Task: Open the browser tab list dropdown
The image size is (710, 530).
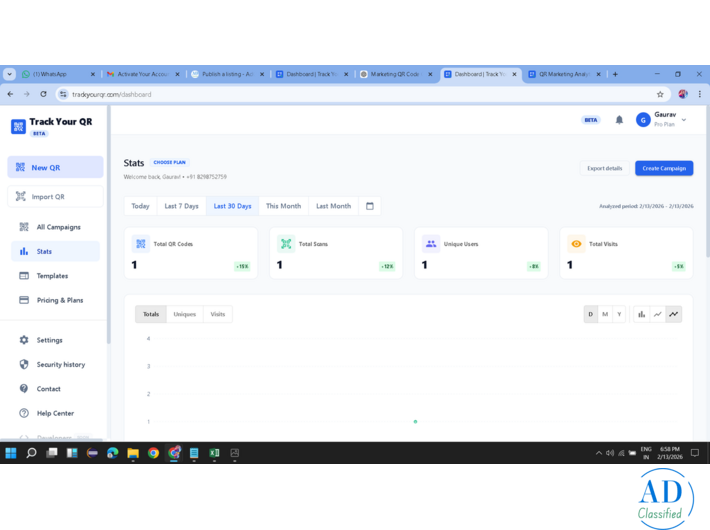Action: [9, 74]
